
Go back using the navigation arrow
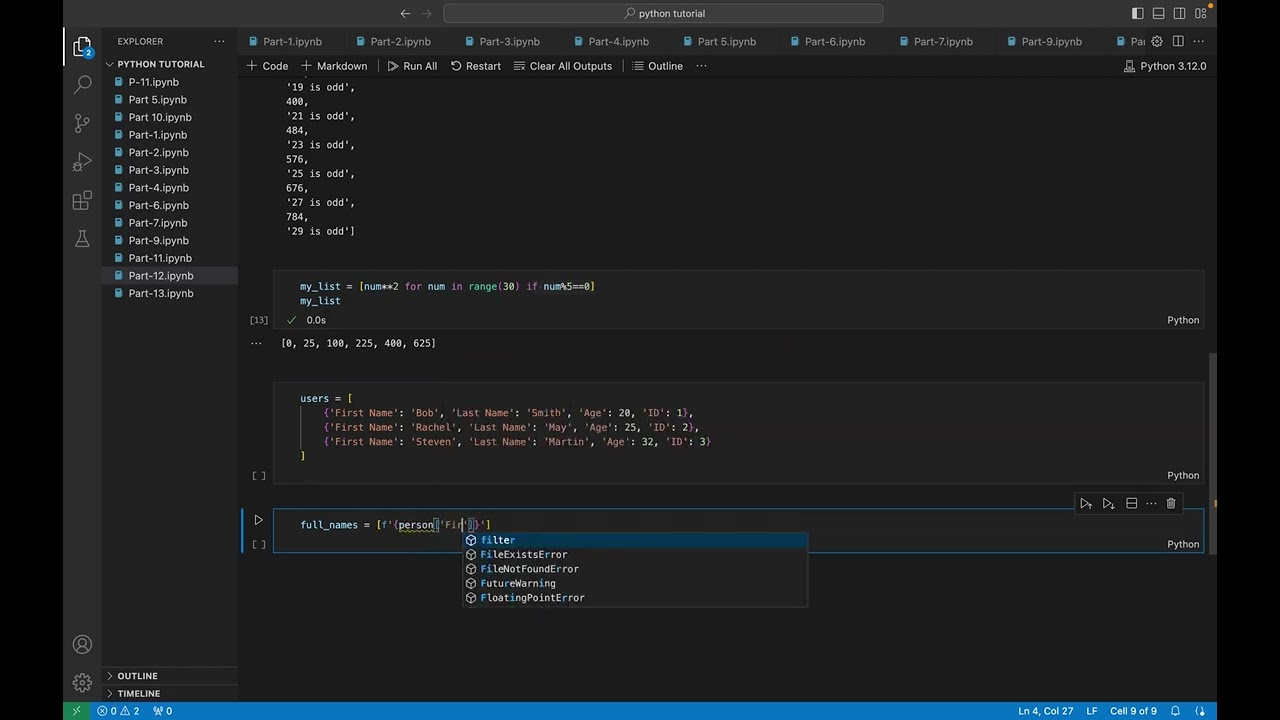[x=405, y=13]
